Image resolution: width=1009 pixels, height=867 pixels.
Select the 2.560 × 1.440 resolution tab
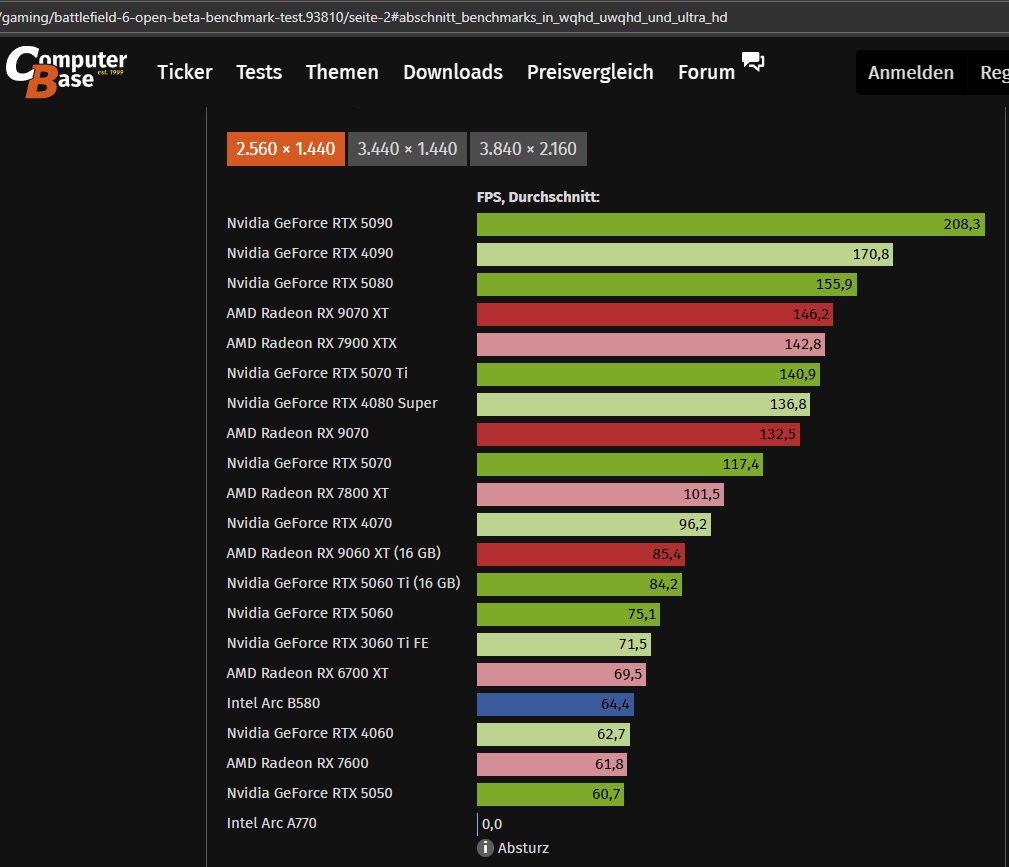(286, 149)
